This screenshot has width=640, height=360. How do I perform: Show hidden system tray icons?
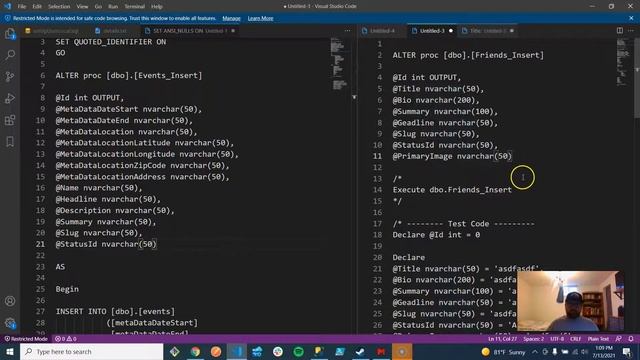pos(535,351)
